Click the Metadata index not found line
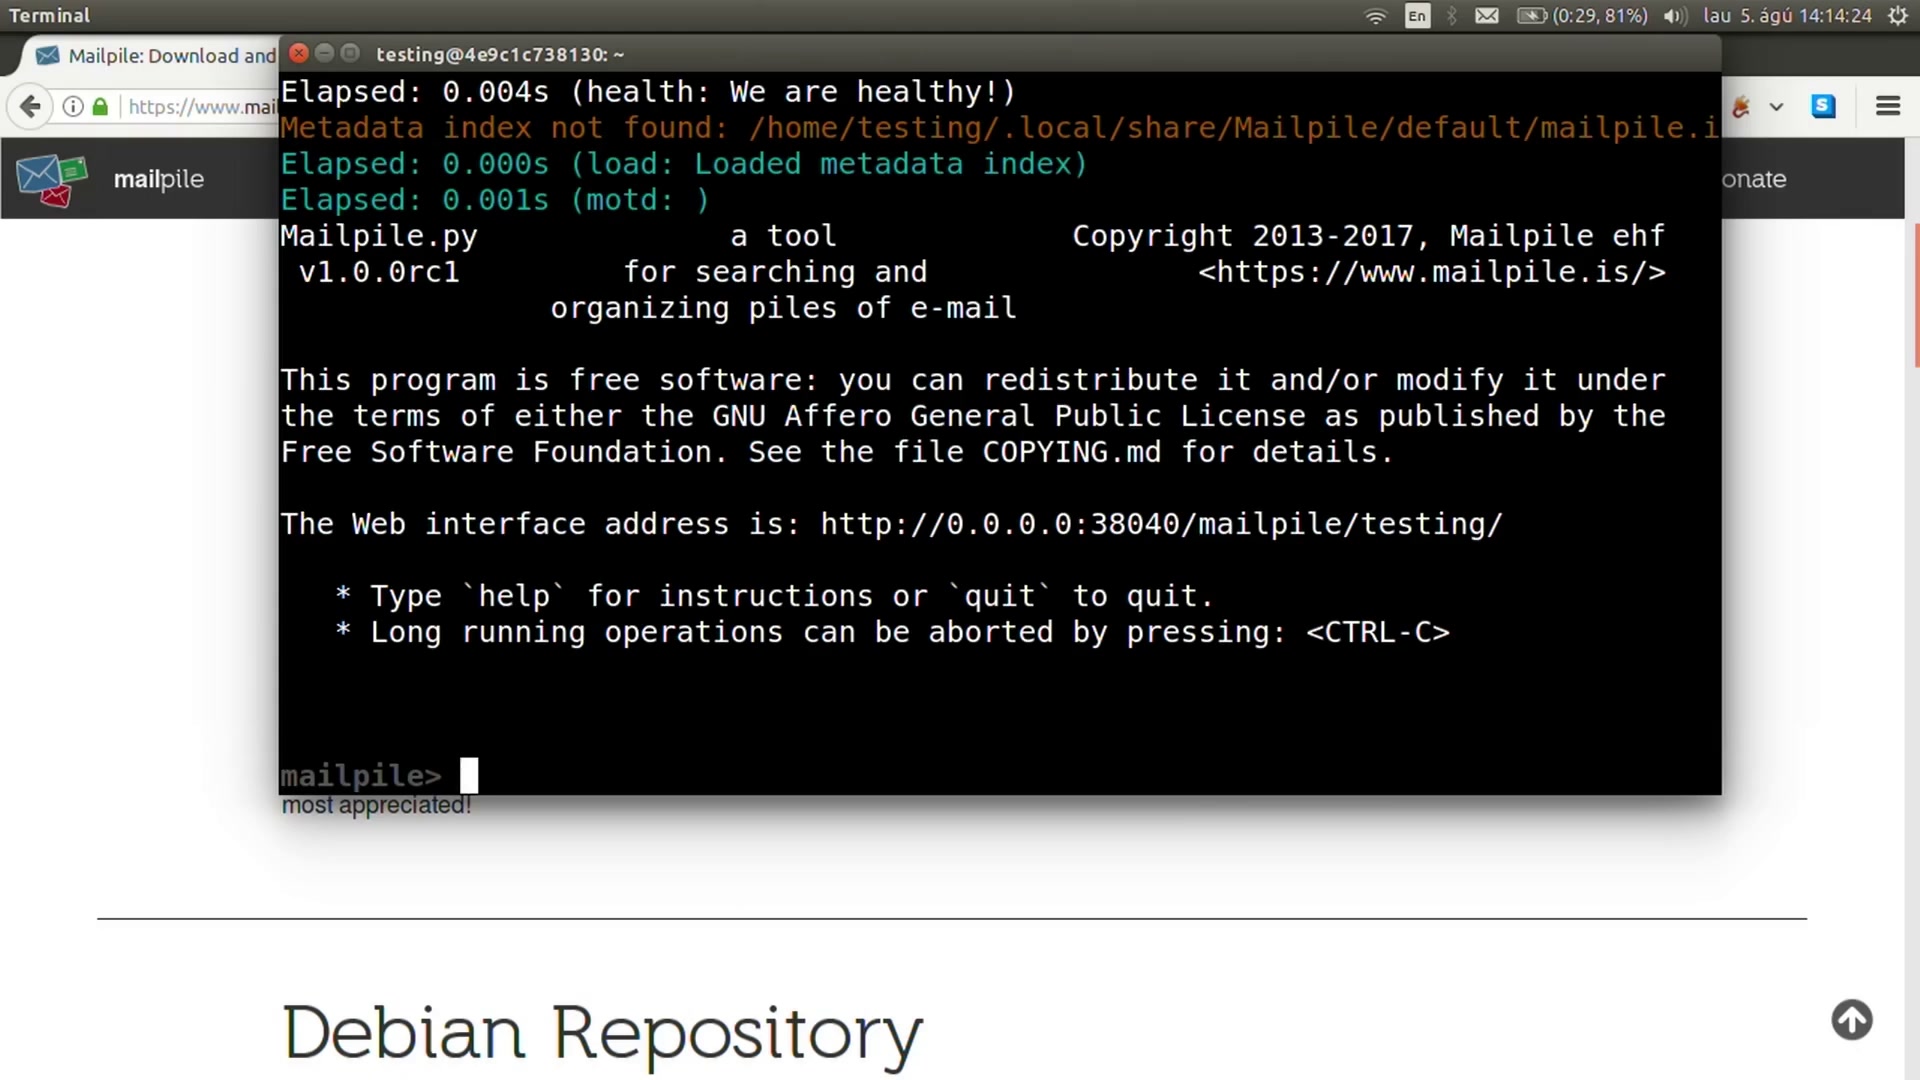 point(1000,128)
